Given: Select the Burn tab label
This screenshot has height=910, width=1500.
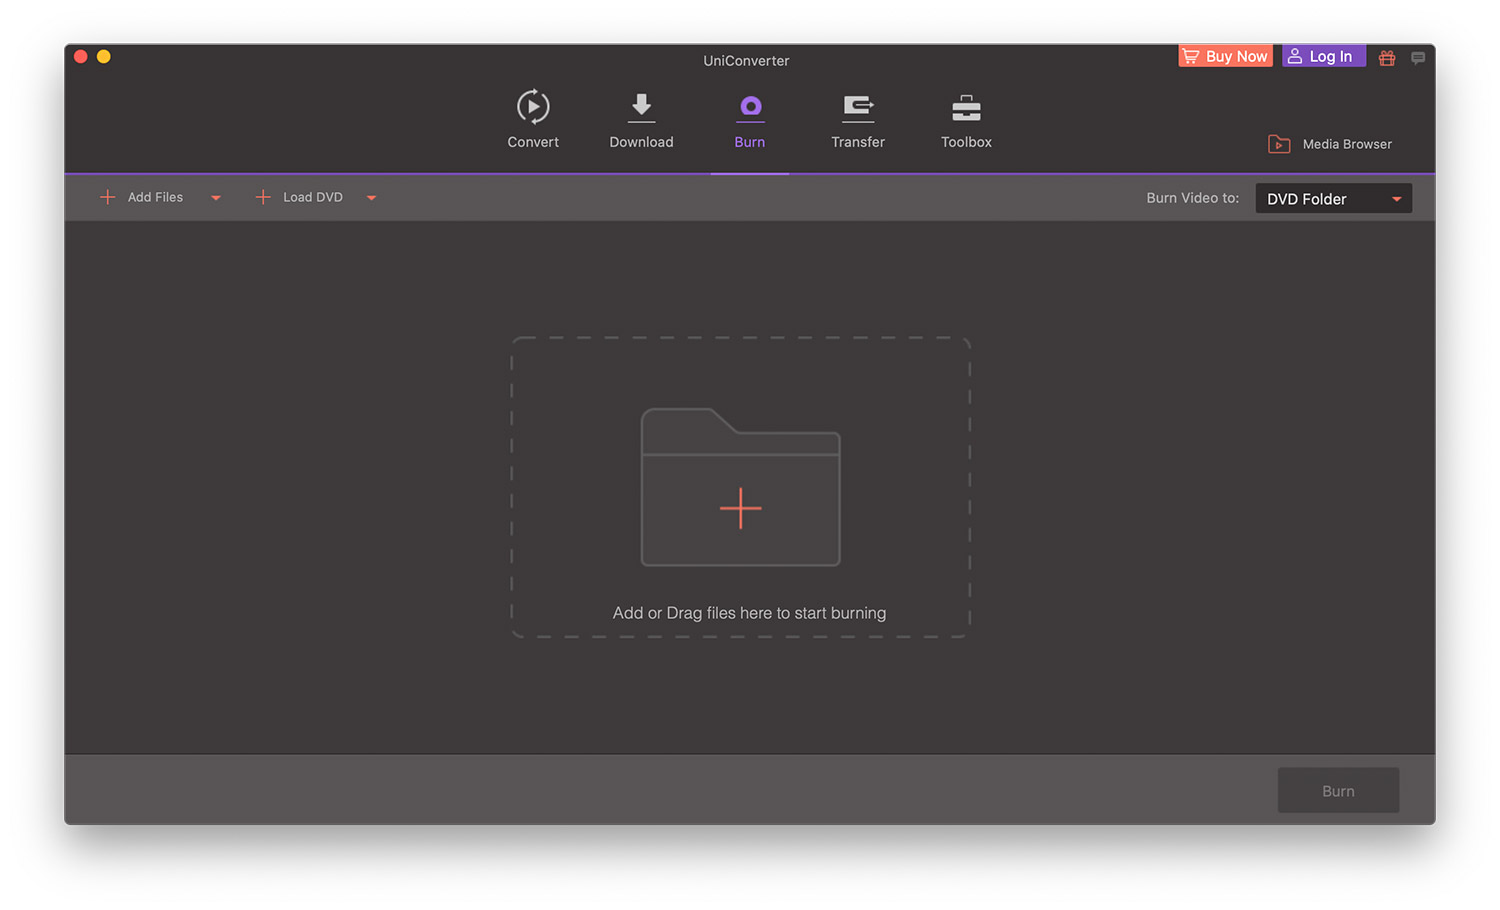Looking at the screenshot, I should pyautogui.click(x=750, y=142).
